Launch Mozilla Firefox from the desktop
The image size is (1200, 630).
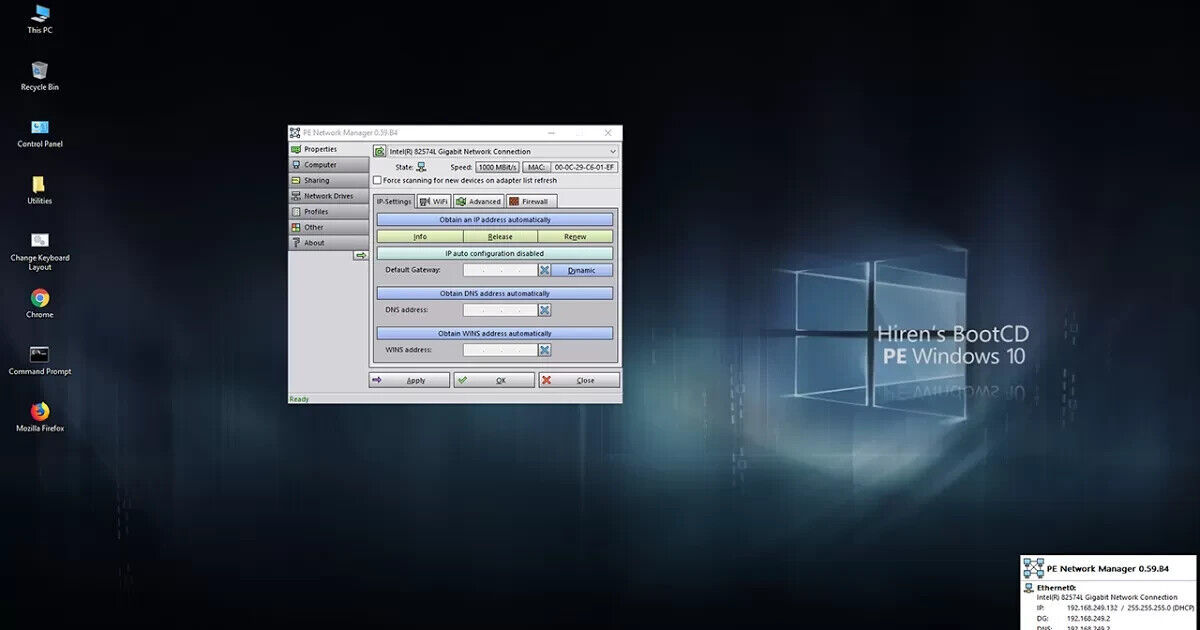coord(40,418)
